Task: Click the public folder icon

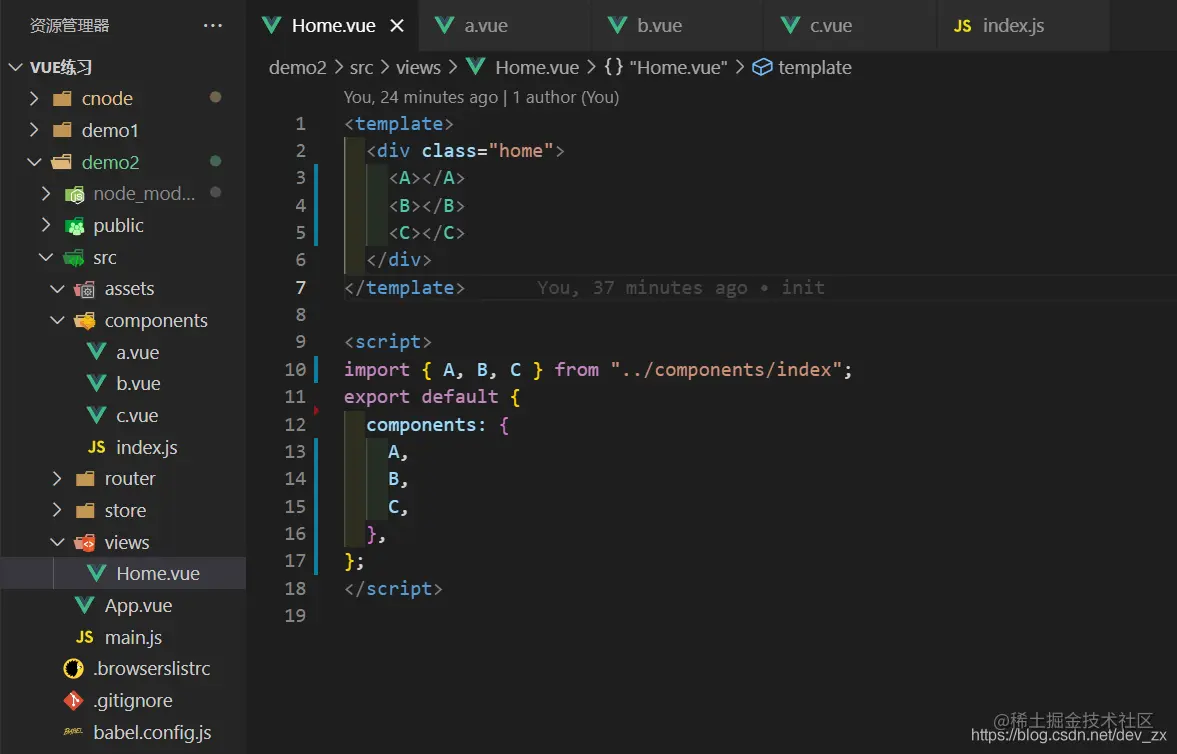Action: coord(74,226)
